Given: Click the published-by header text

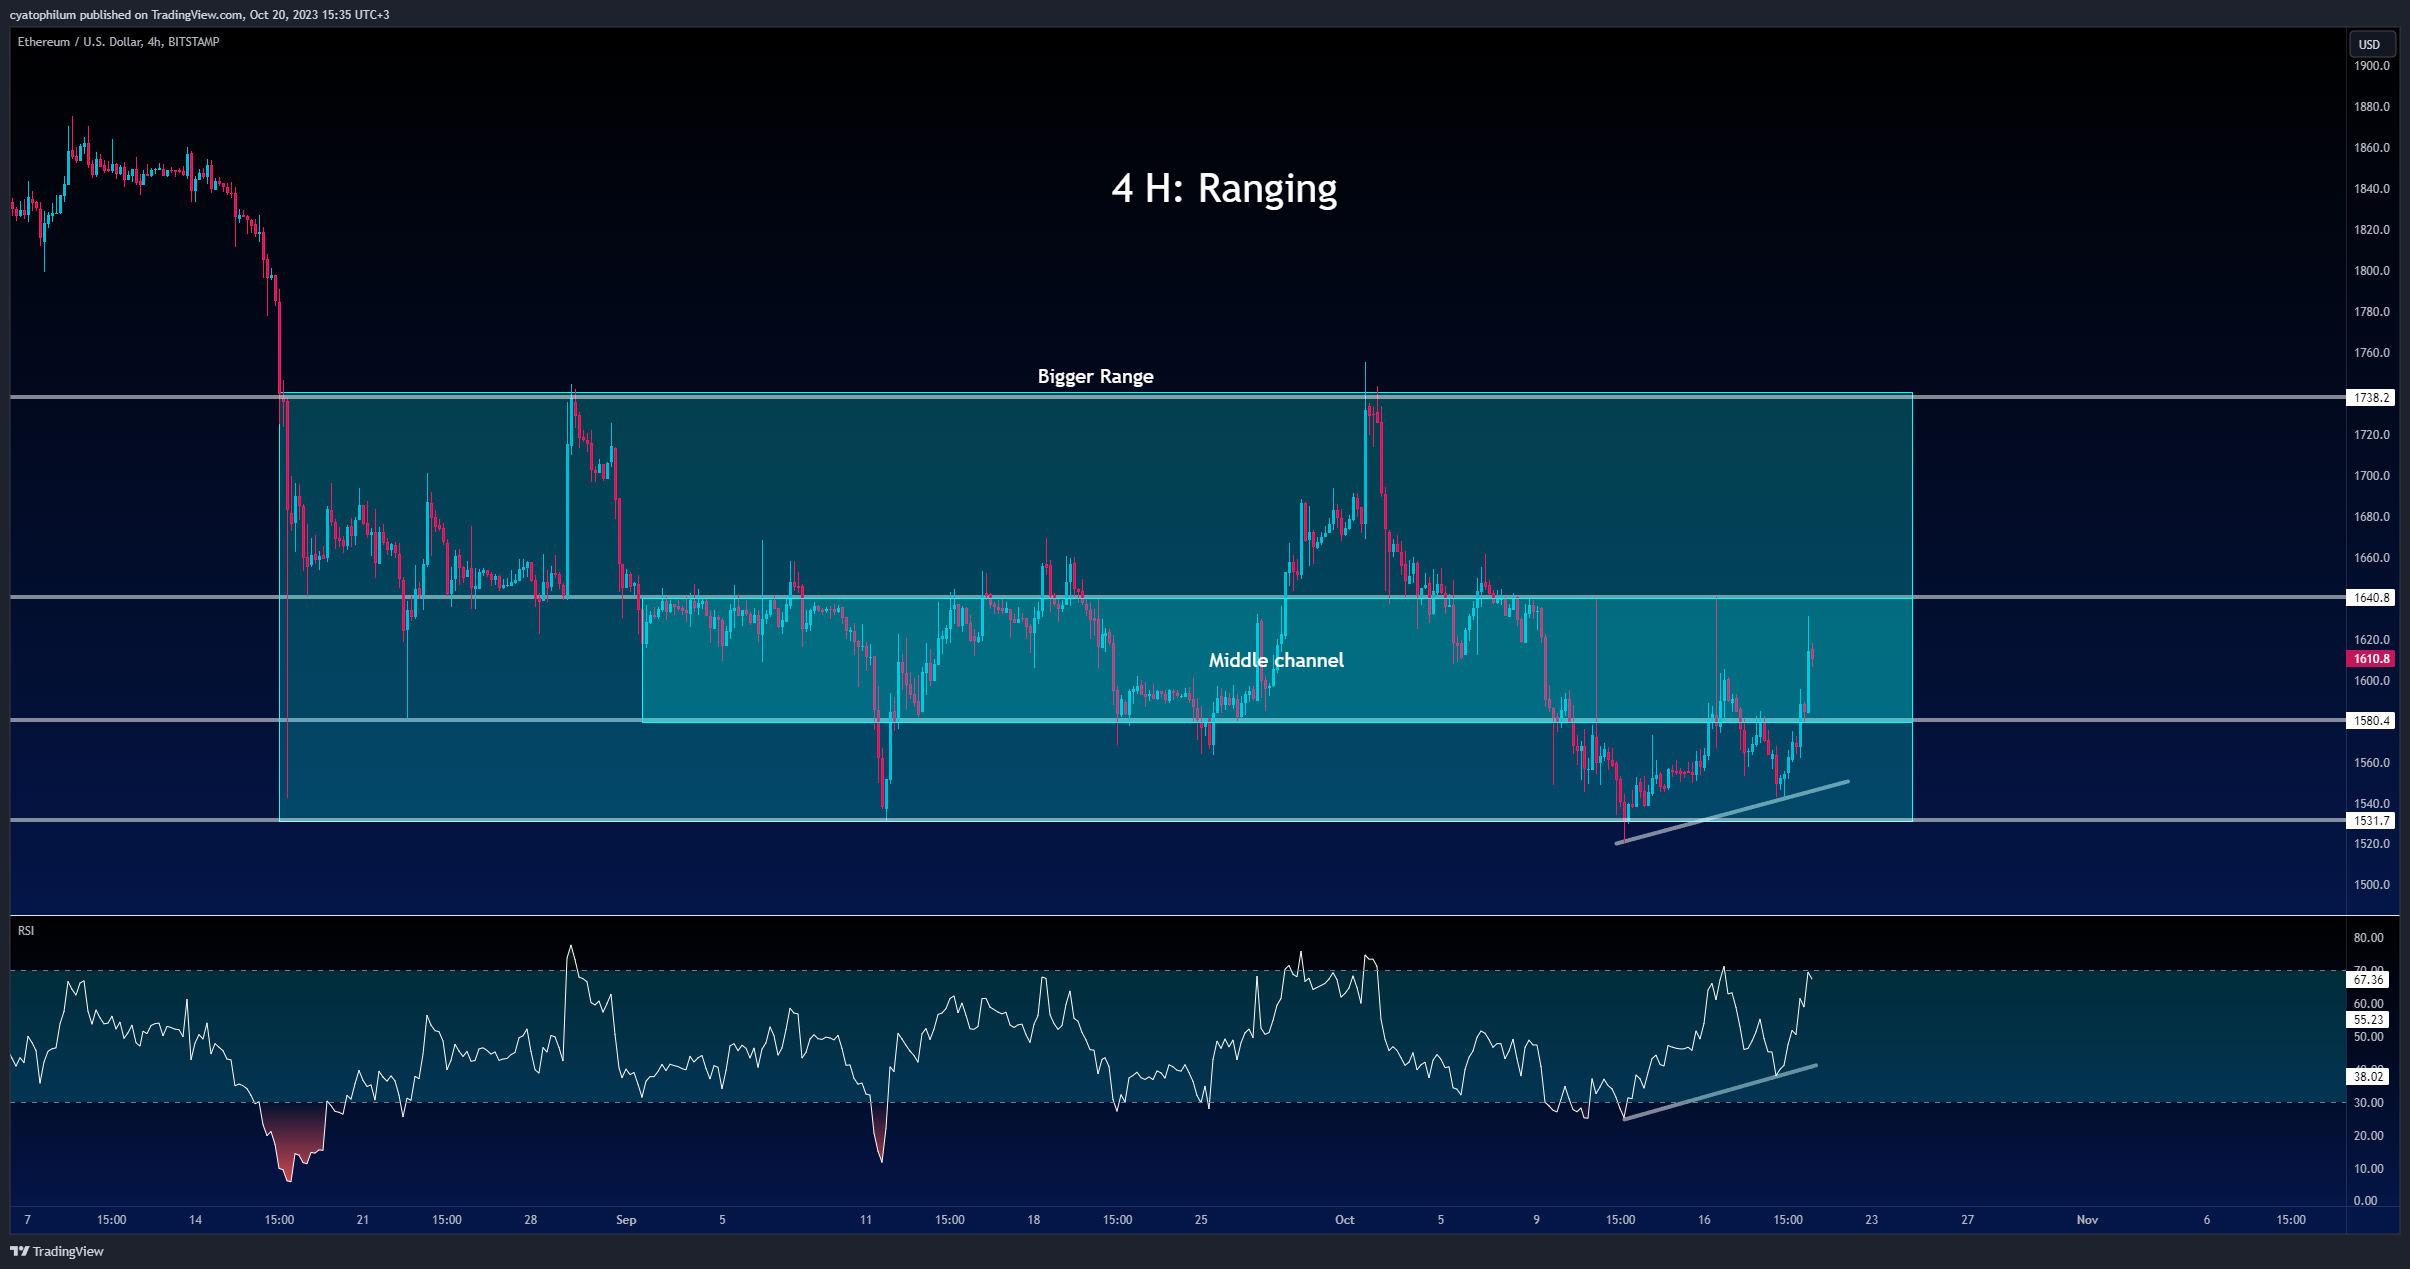Looking at the screenshot, I should tap(200, 15).
